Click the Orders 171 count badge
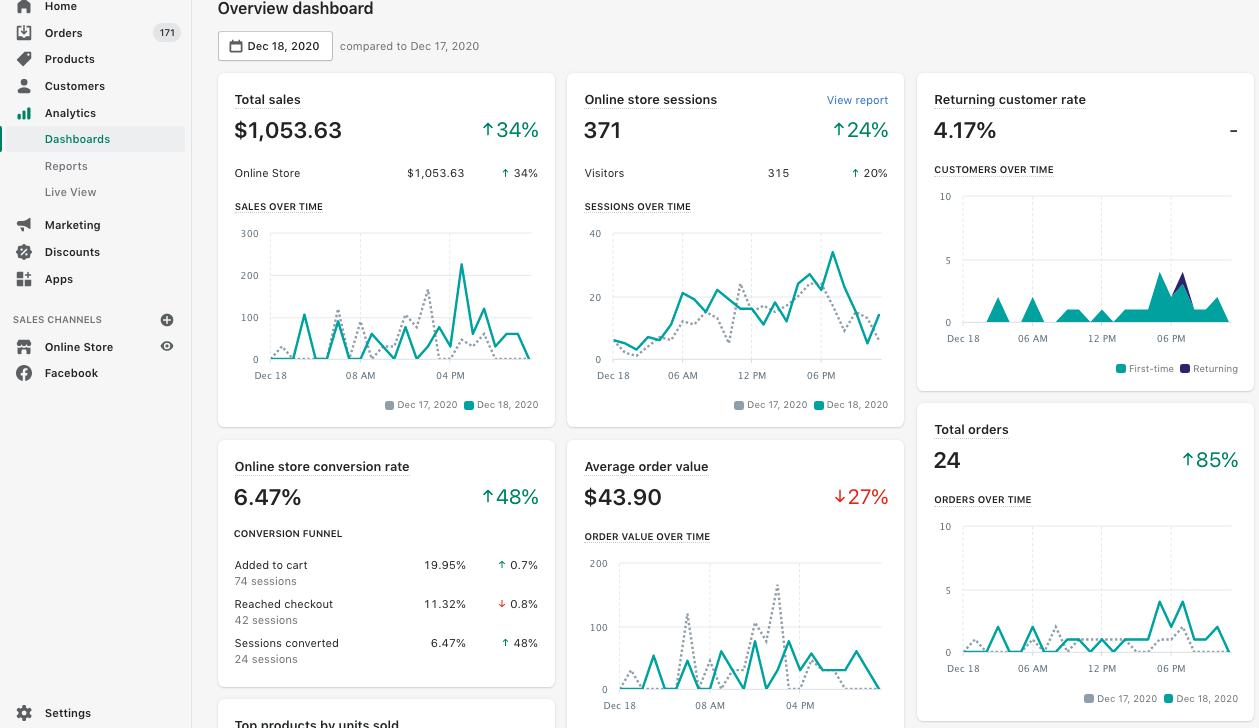The image size is (1259, 728). 167,33
